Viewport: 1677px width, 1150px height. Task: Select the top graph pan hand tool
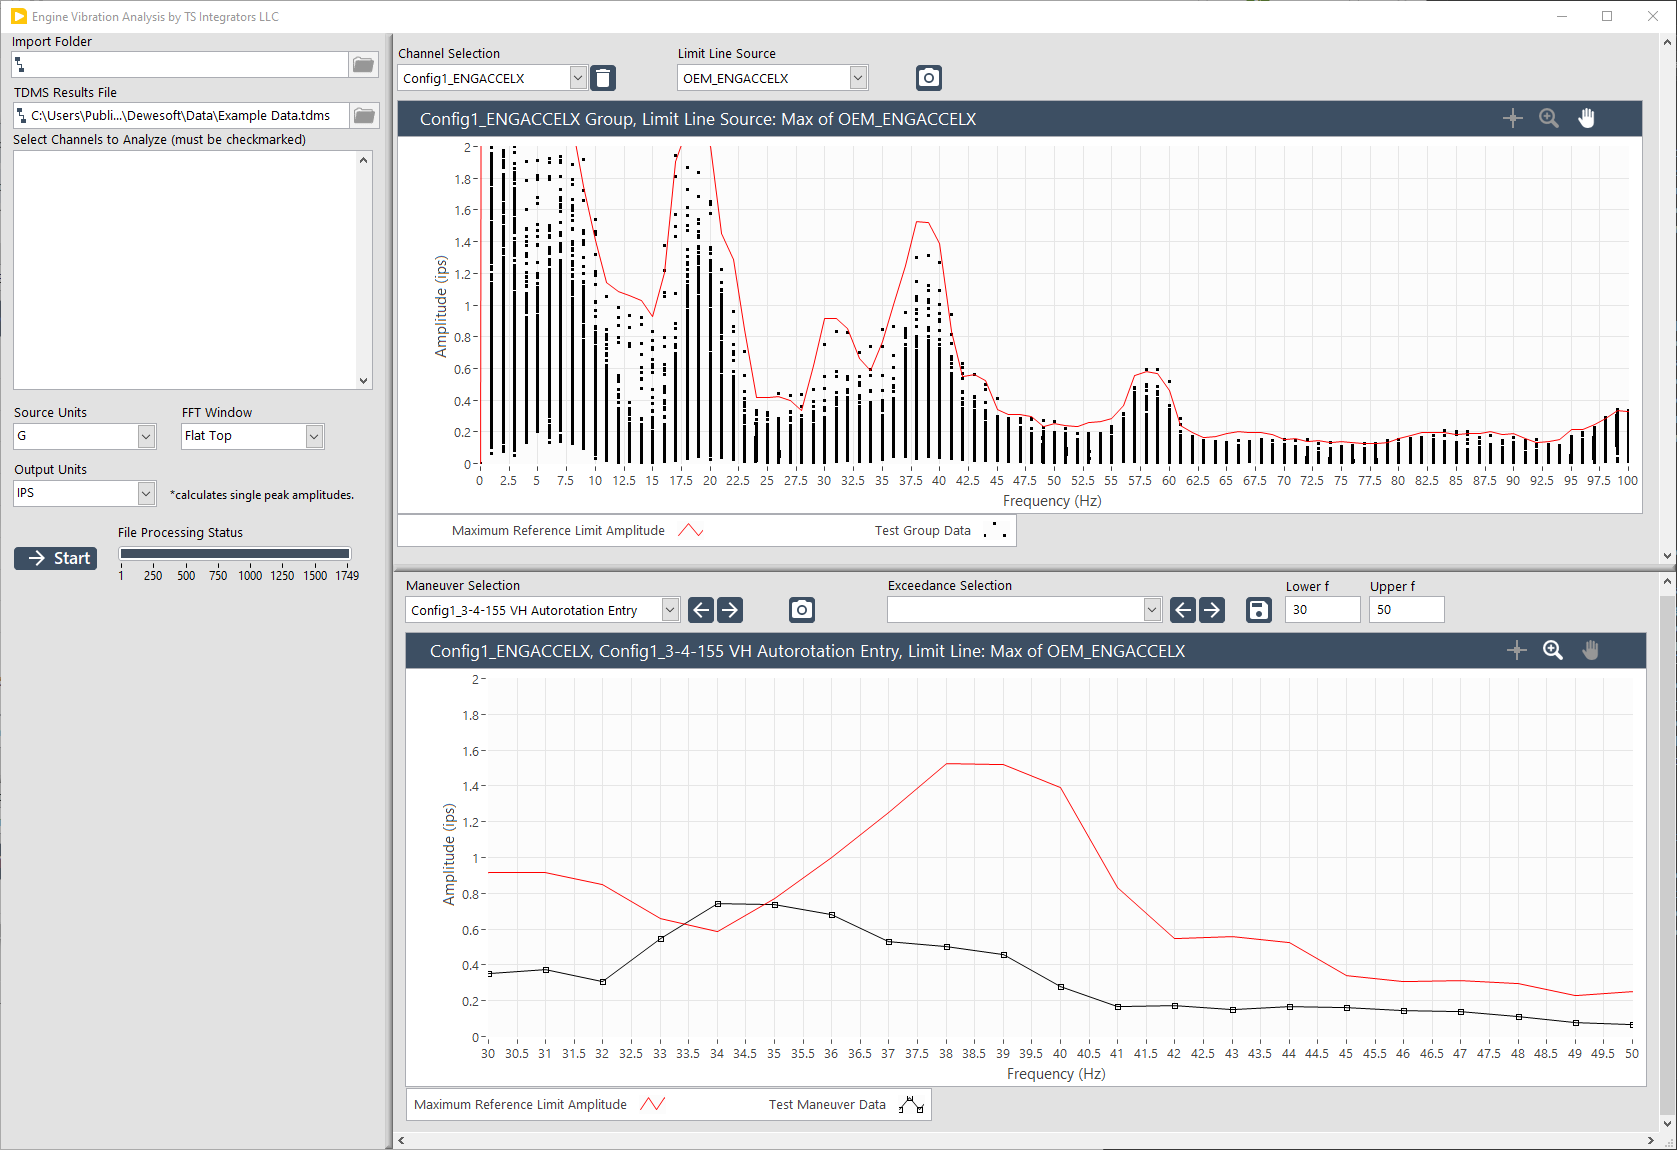click(x=1587, y=118)
